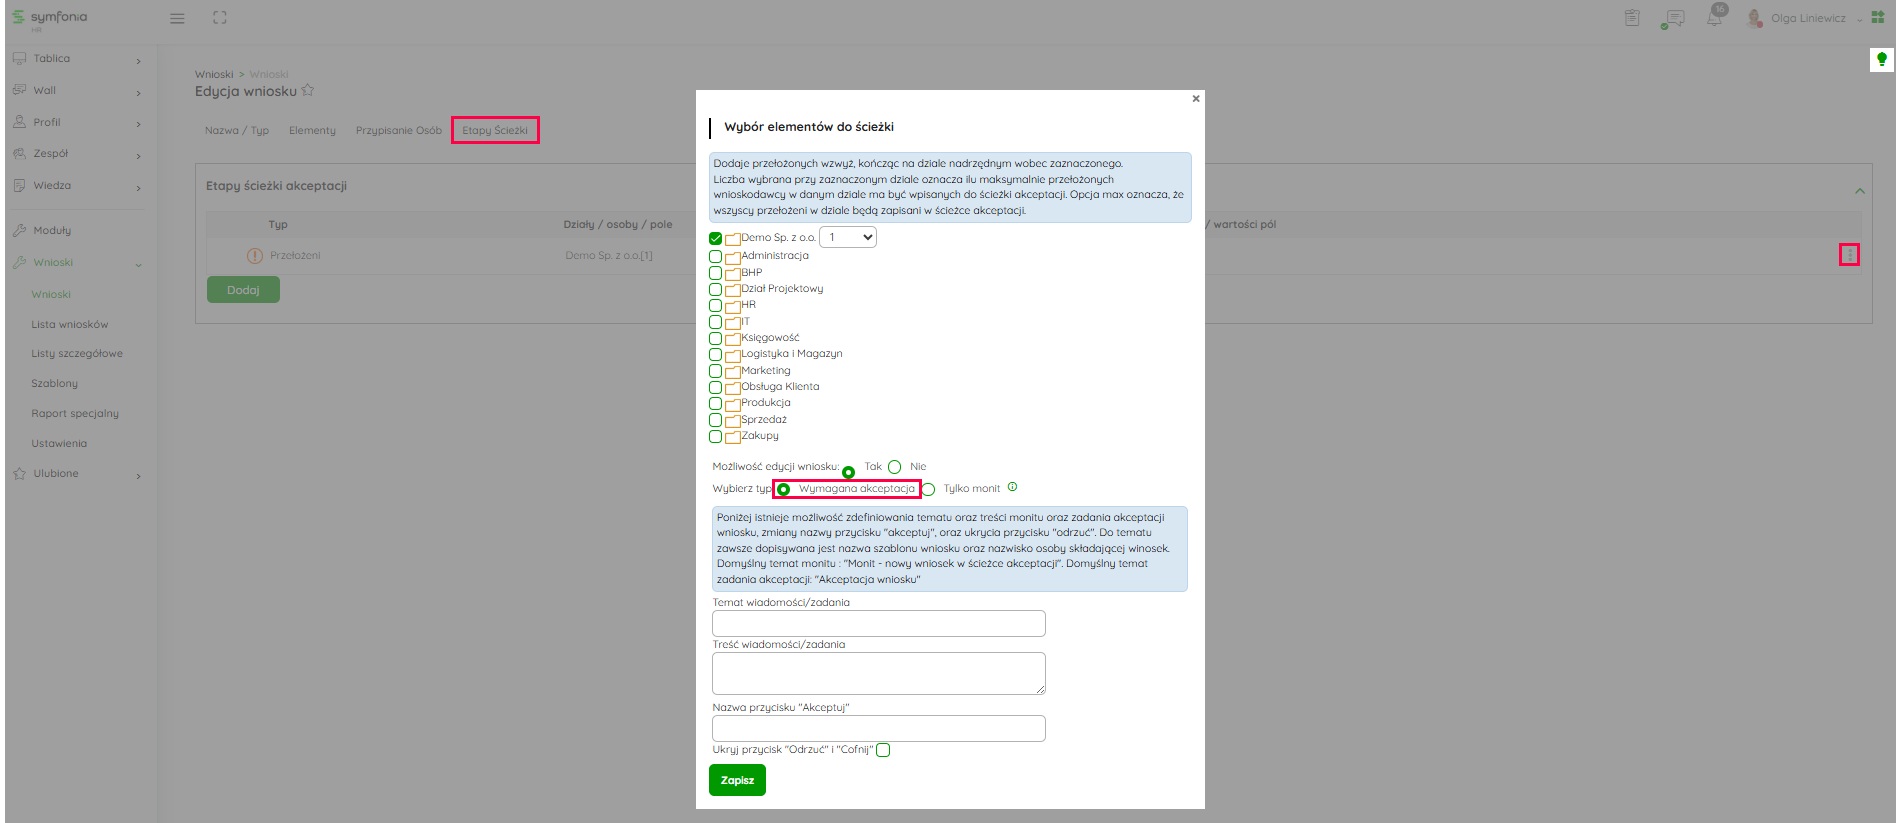This screenshot has height=823, width=1896.
Task: Select the Tylko monit radio option
Action: [929, 489]
